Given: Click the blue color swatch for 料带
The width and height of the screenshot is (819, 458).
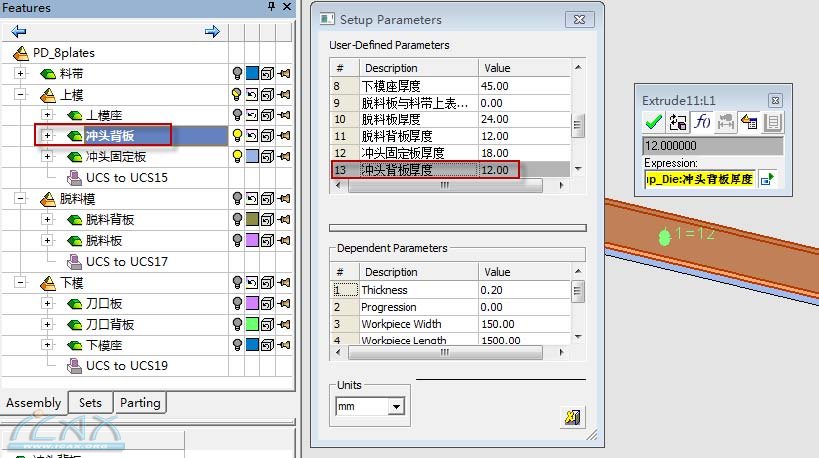Looking at the screenshot, I should (x=252, y=74).
